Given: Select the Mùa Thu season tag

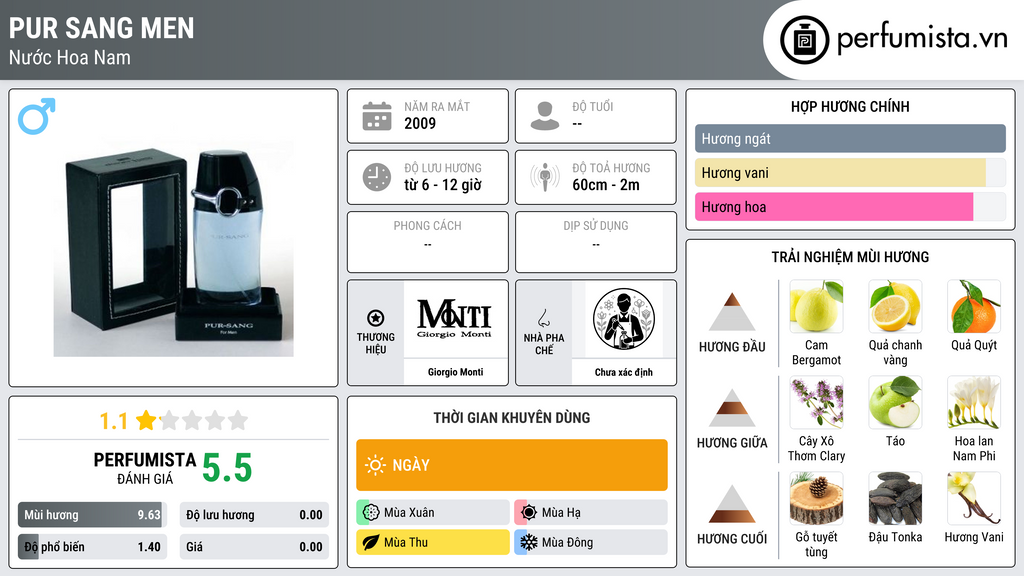Looking at the screenshot, I should (x=433, y=542).
